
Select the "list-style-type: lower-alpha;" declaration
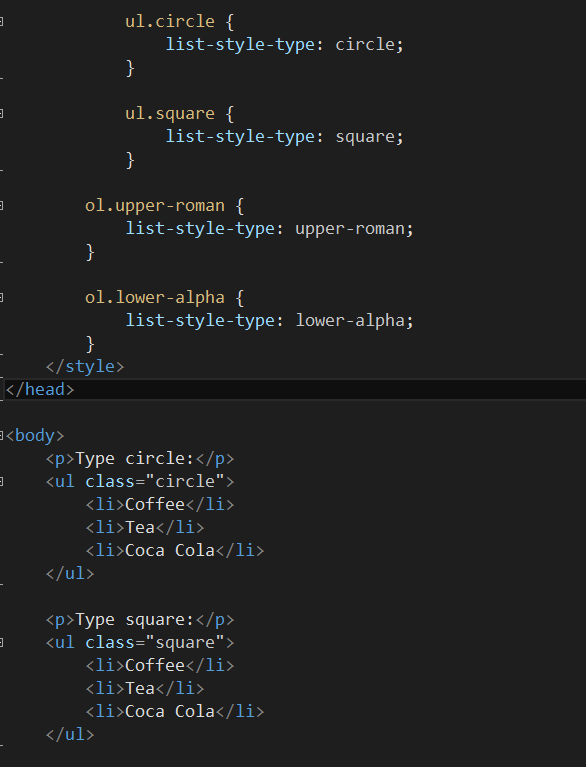tap(270, 320)
